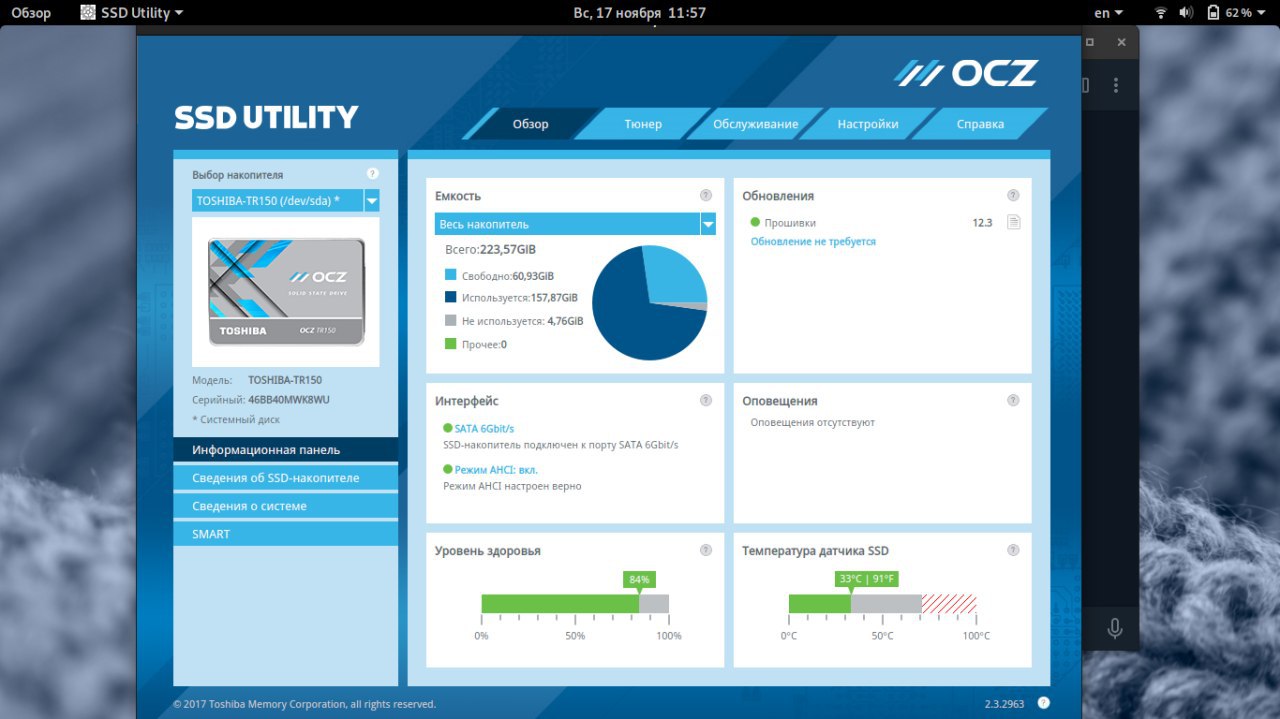Open help icon in Емкость panel
1280x719 pixels.
[706, 196]
